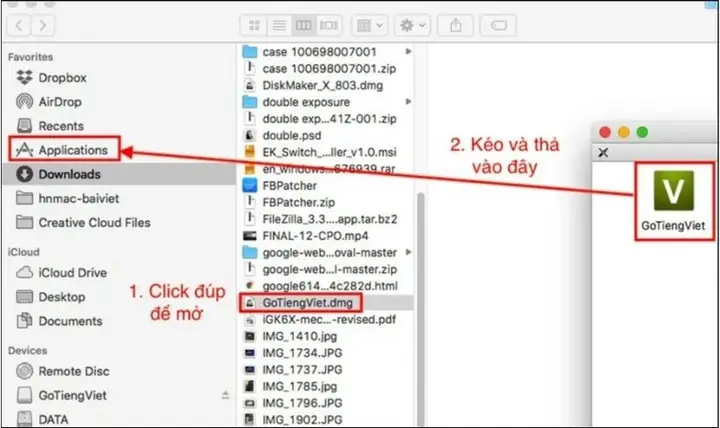Select iGK6X-mec...-revised.pdf file
This screenshot has width=720, height=428.
pos(328,319)
